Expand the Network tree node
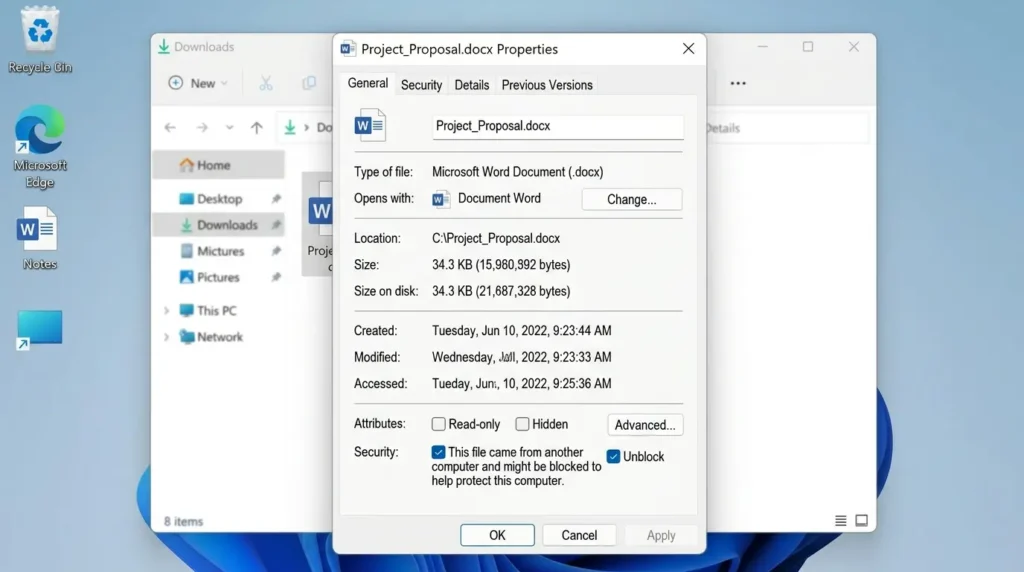The width and height of the screenshot is (1024, 572). coord(167,337)
